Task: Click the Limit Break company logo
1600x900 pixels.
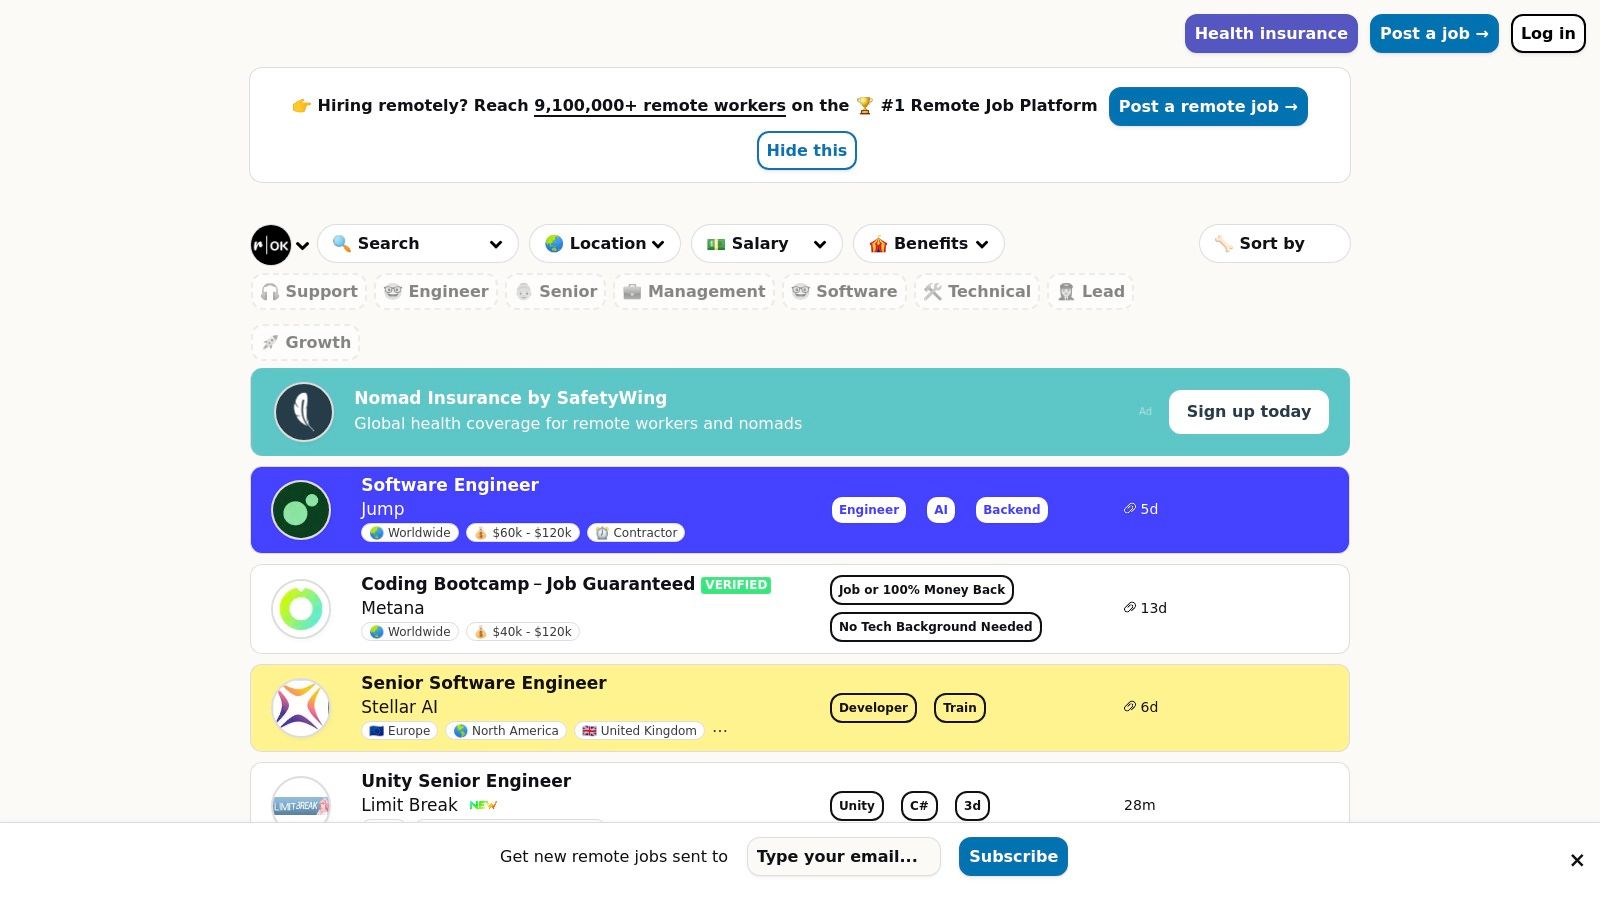Action: tap(301, 804)
